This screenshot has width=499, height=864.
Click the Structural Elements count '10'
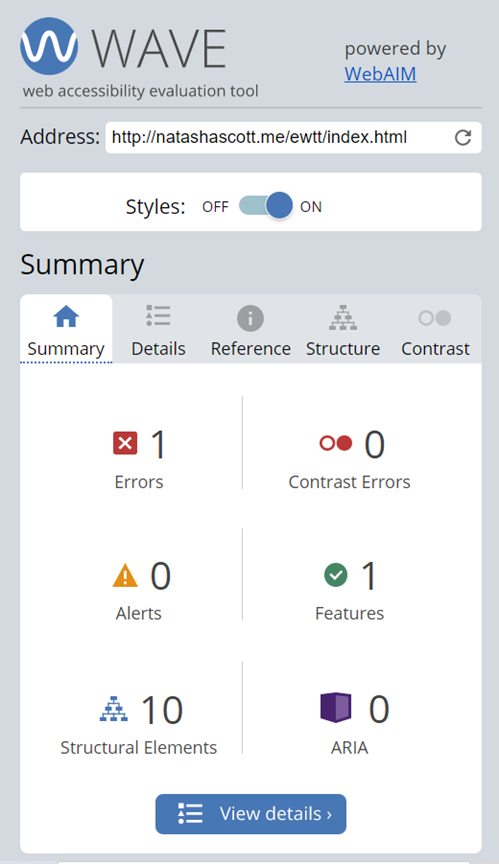[162, 710]
